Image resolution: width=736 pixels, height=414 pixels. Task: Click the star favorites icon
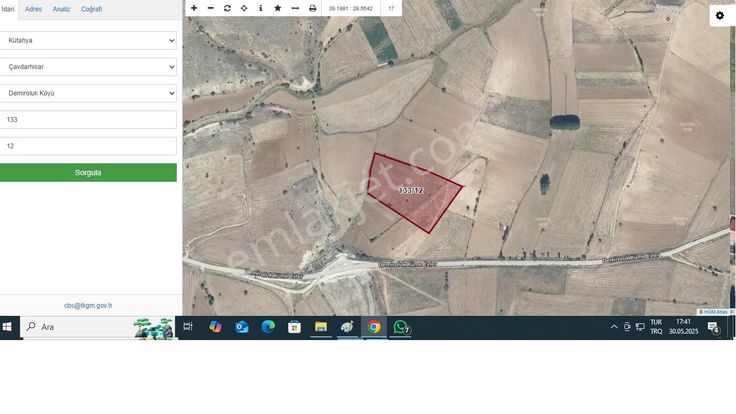277,8
